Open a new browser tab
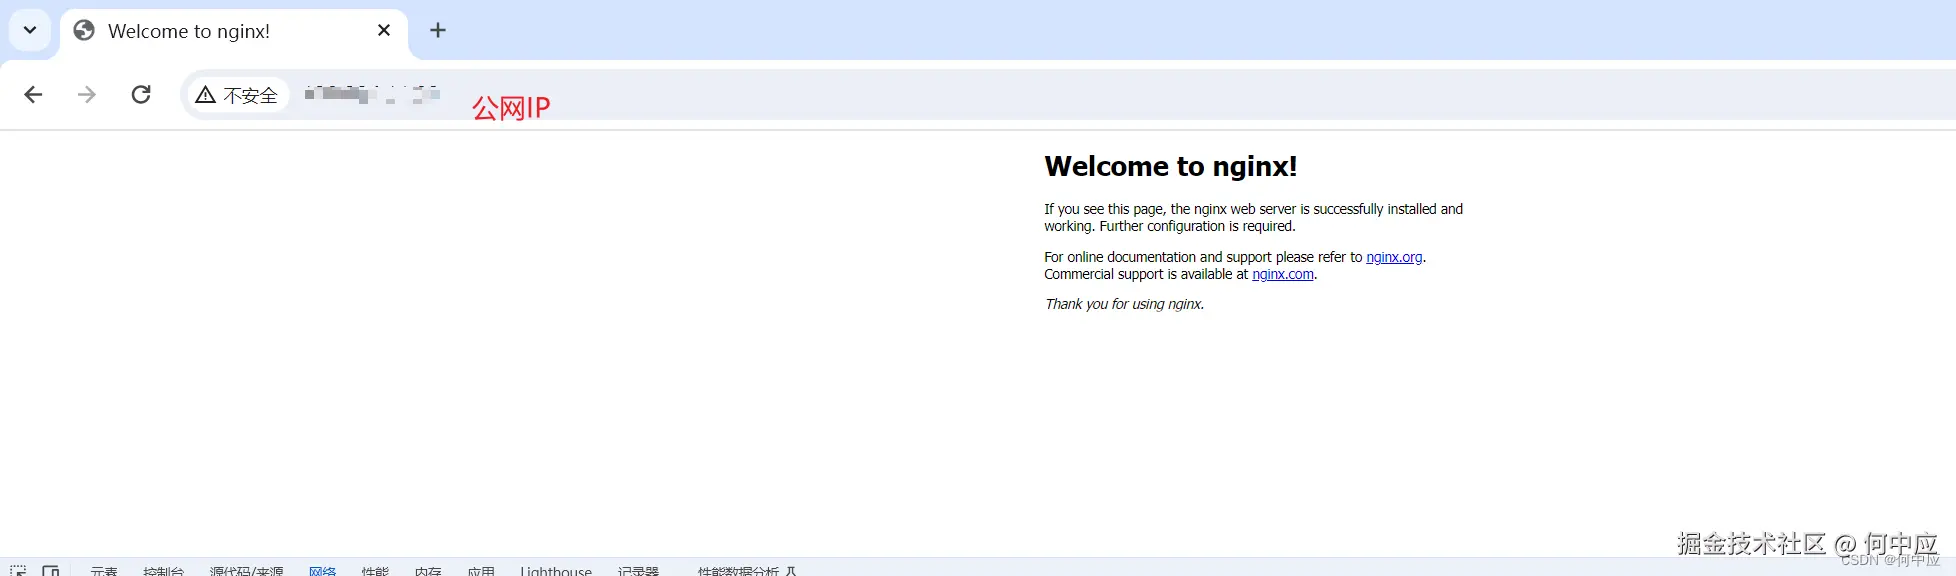The width and height of the screenshot is (1956, 576). pyautogui.click(x=438, y=31)
